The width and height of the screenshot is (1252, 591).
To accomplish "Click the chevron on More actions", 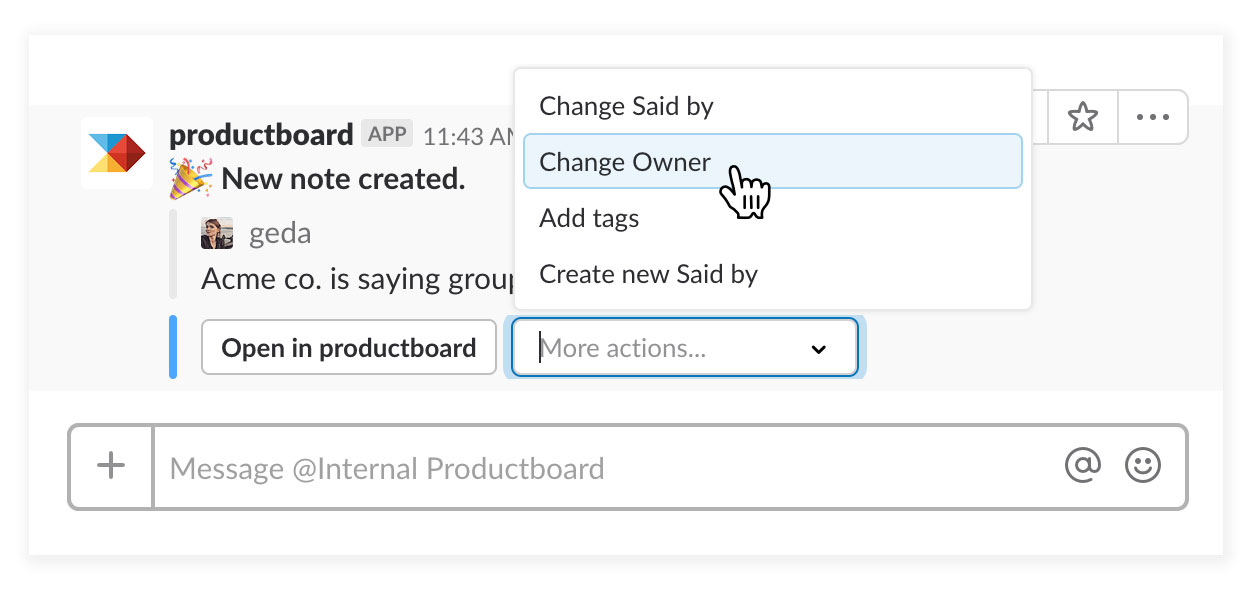I will 819,348.
